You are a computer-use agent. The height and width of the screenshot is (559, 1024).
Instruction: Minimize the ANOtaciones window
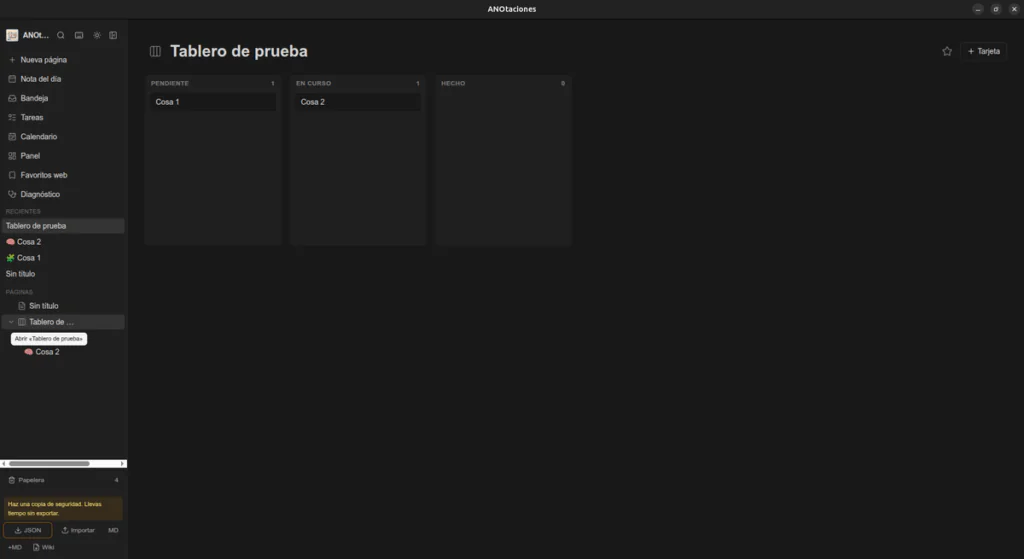click(x=978, y=9)
